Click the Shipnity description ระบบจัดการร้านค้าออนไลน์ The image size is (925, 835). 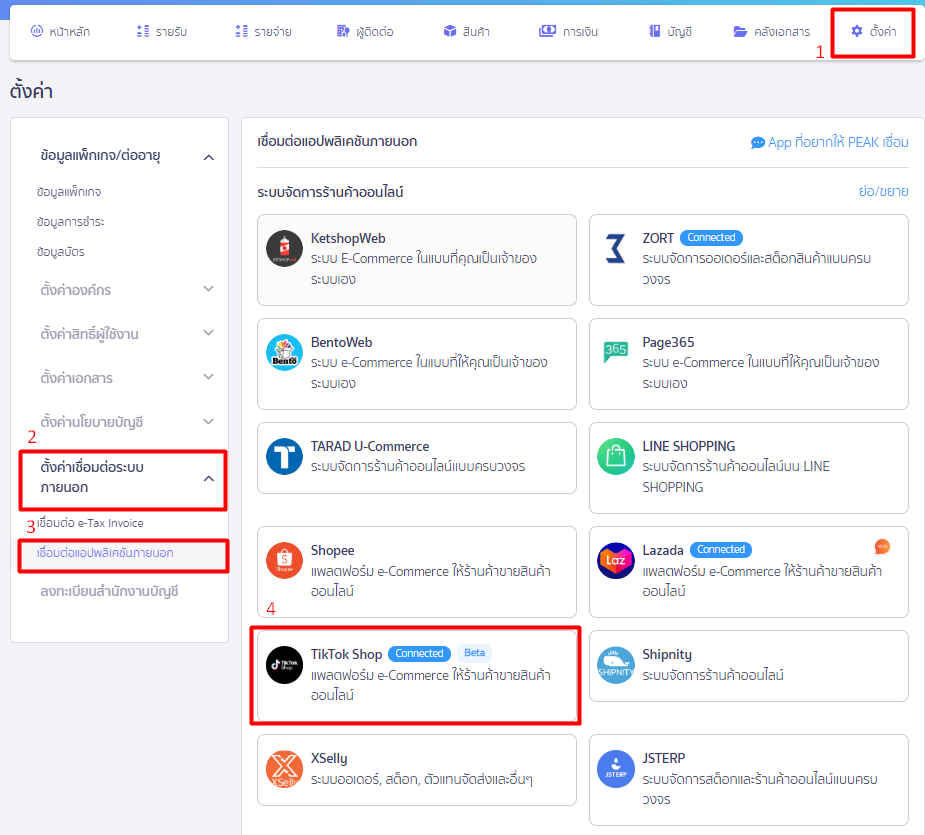click(713, 675)
